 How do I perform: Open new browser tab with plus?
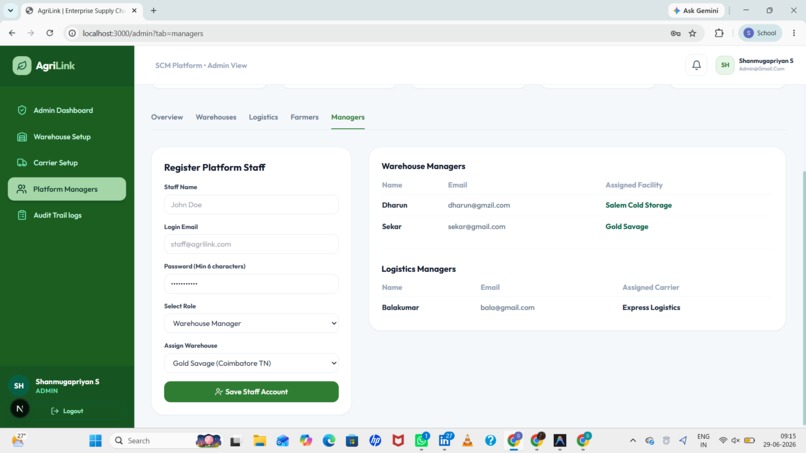(153, 10)
